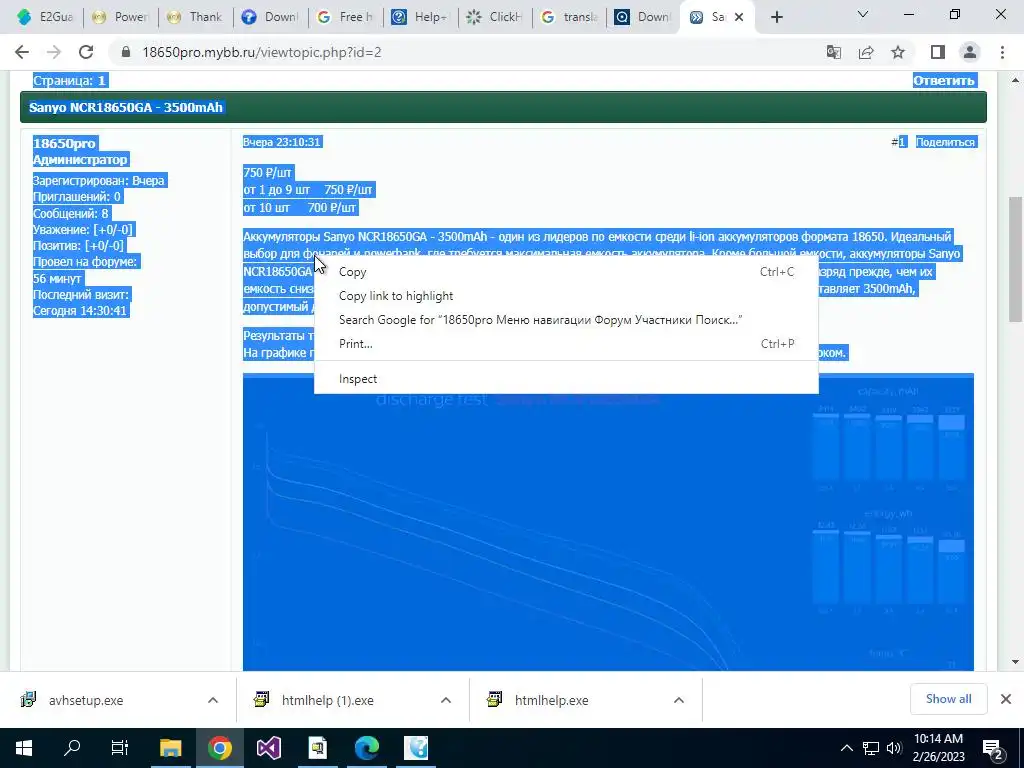
Task: Click the site lock icon
Action: point(127,52)
